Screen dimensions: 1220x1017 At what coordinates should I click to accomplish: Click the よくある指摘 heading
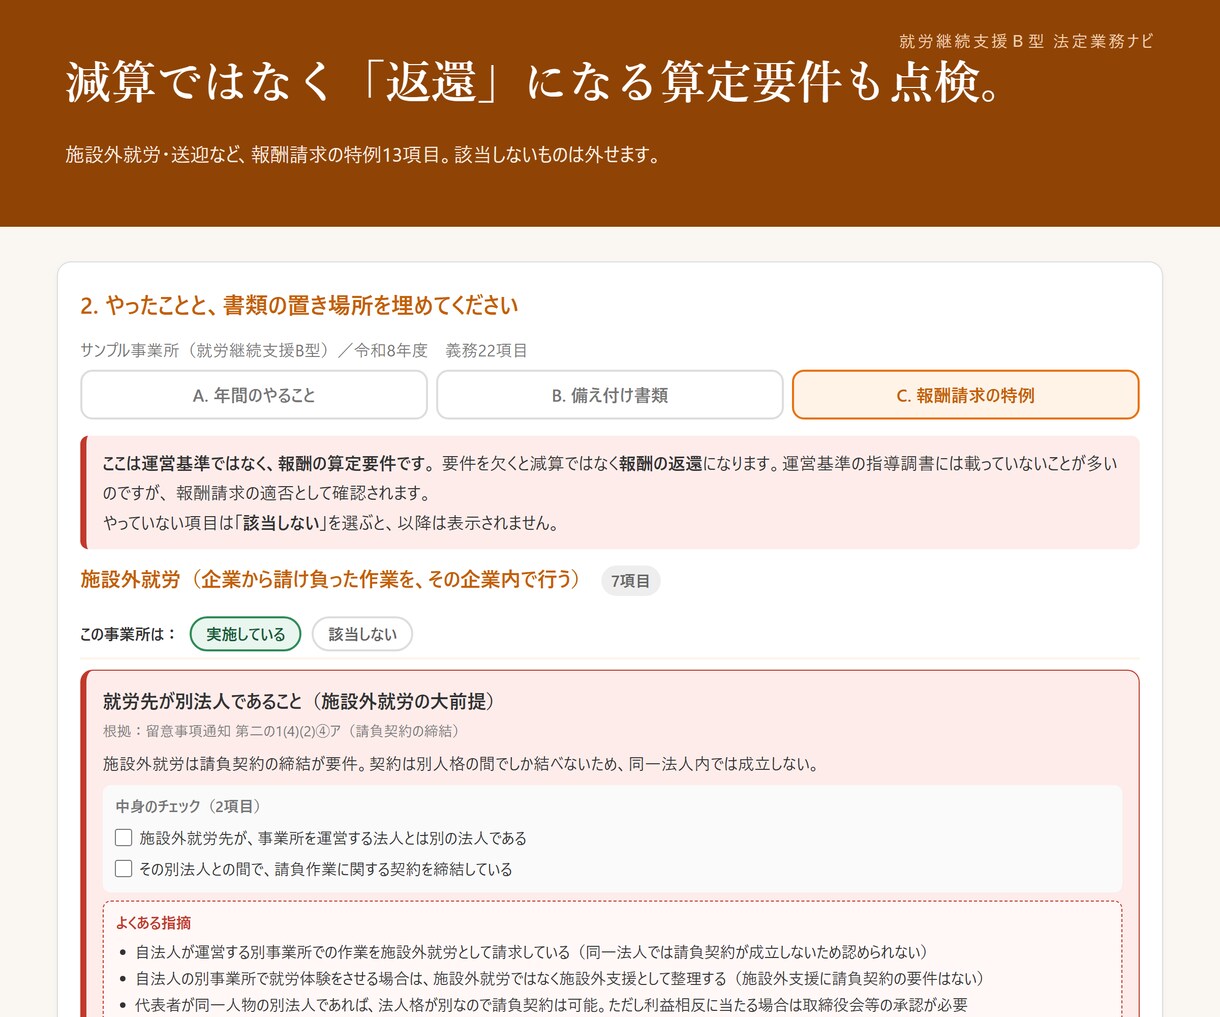(x=153, y=922)
